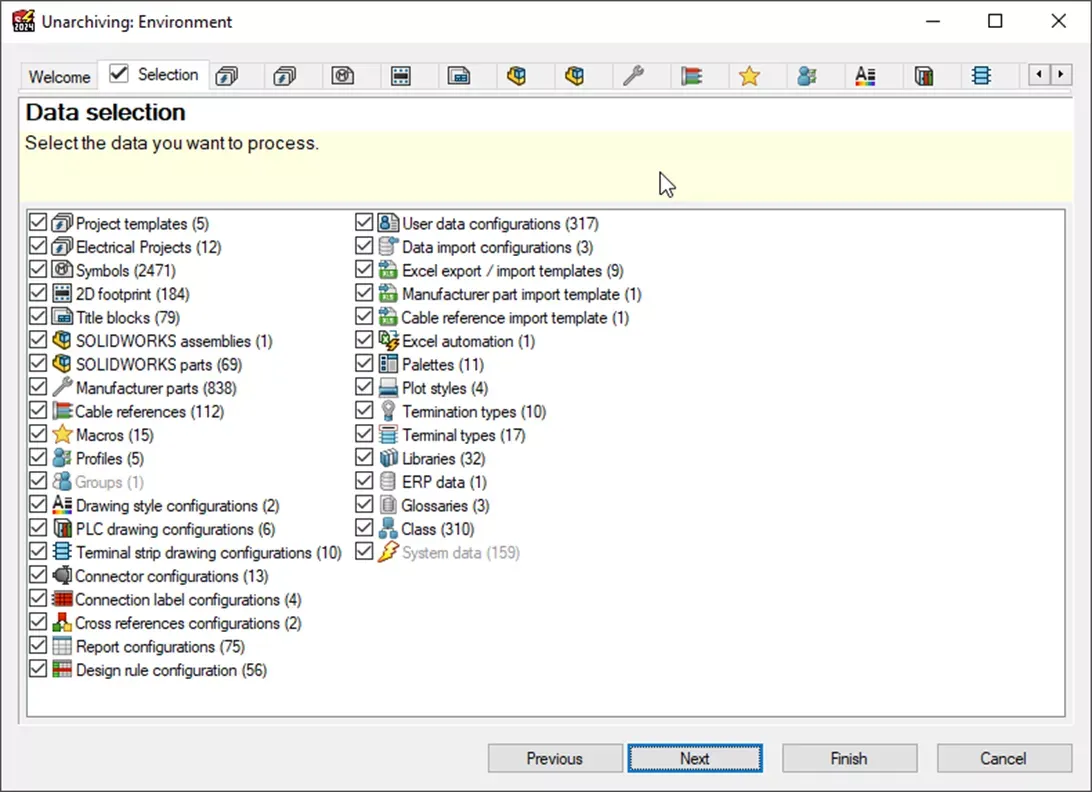Viewport: 1092px width, 792px height.
Task: Proceed with the Next button
Action: click(x=695, y=758)
